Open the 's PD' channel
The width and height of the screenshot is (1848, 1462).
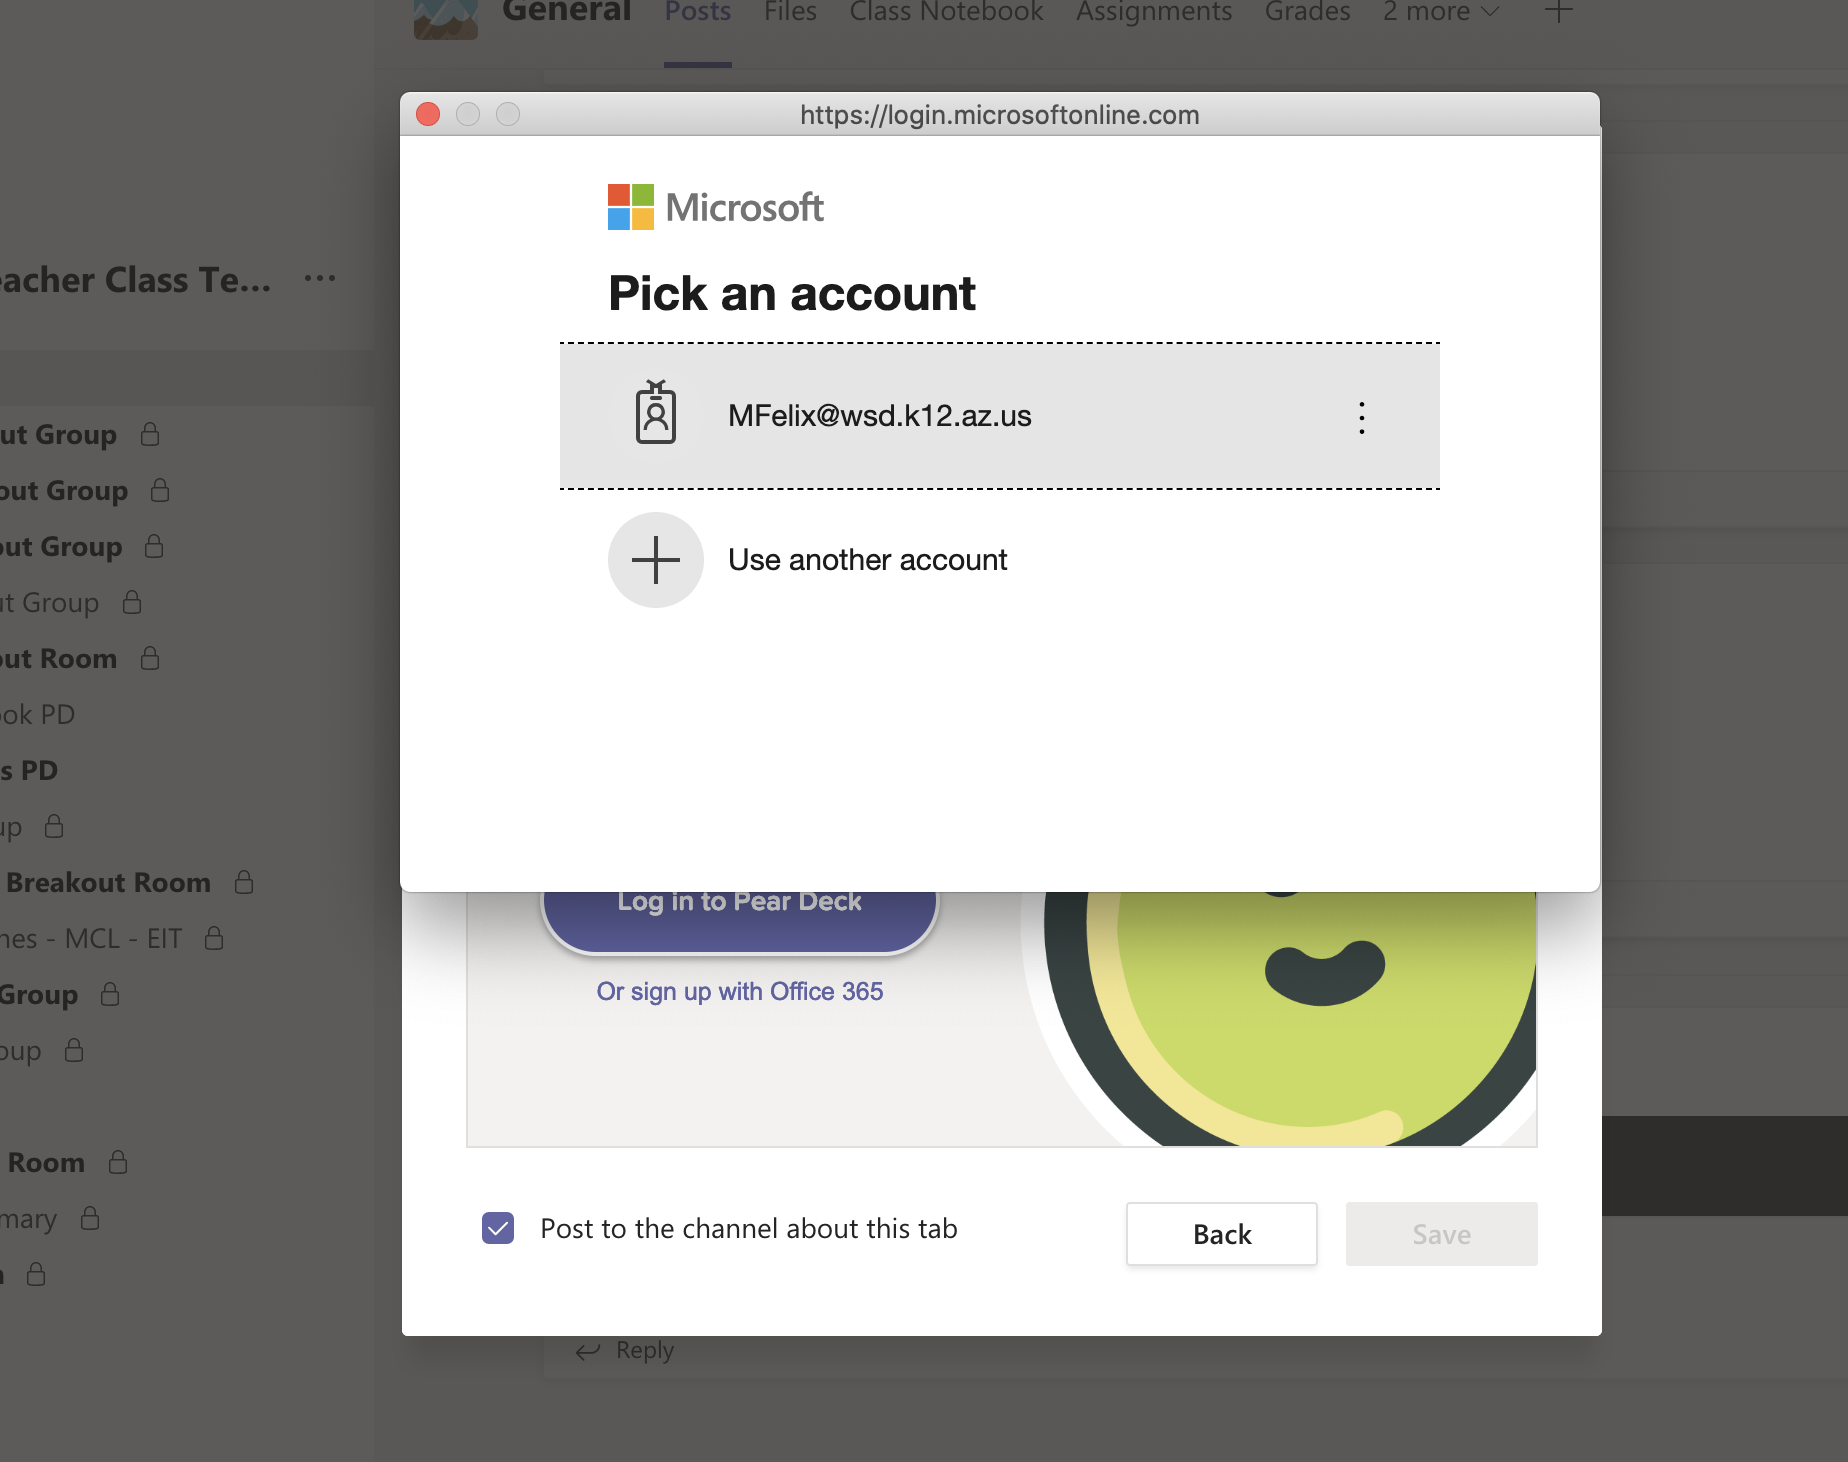[29, 770]
